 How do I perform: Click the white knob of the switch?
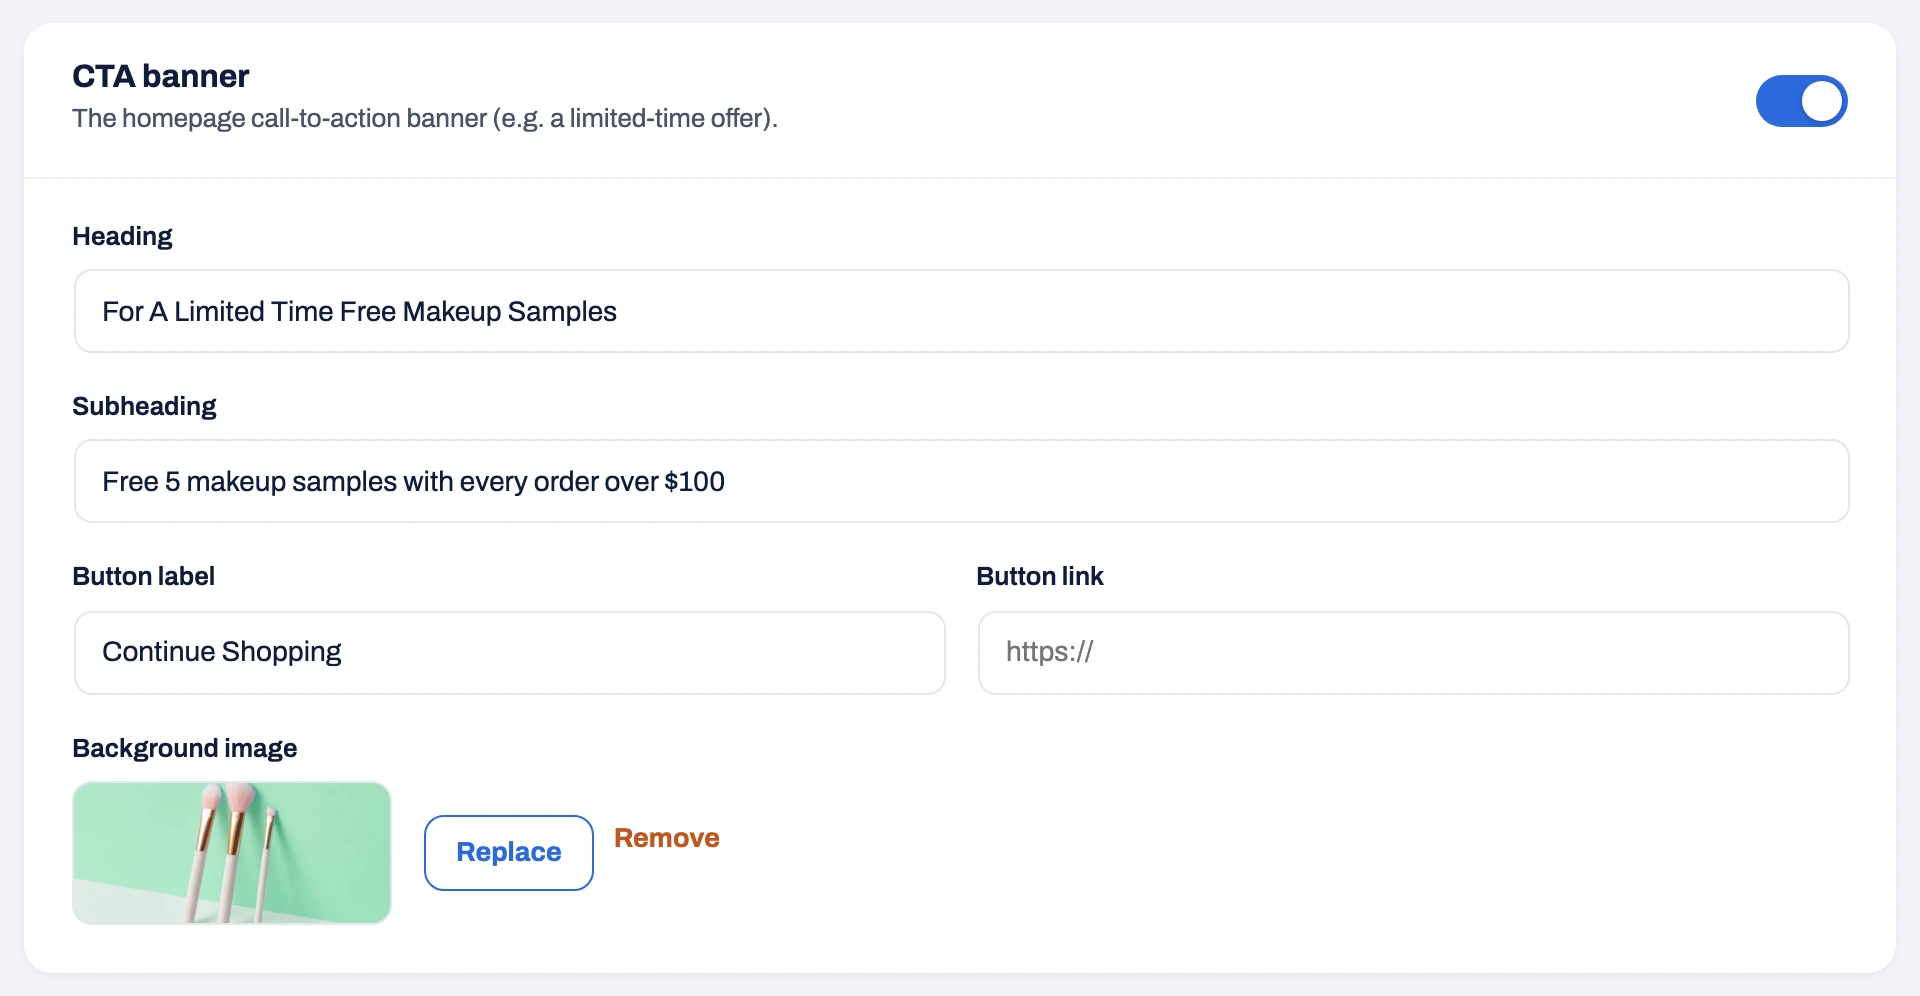(x=1822, y=101)
